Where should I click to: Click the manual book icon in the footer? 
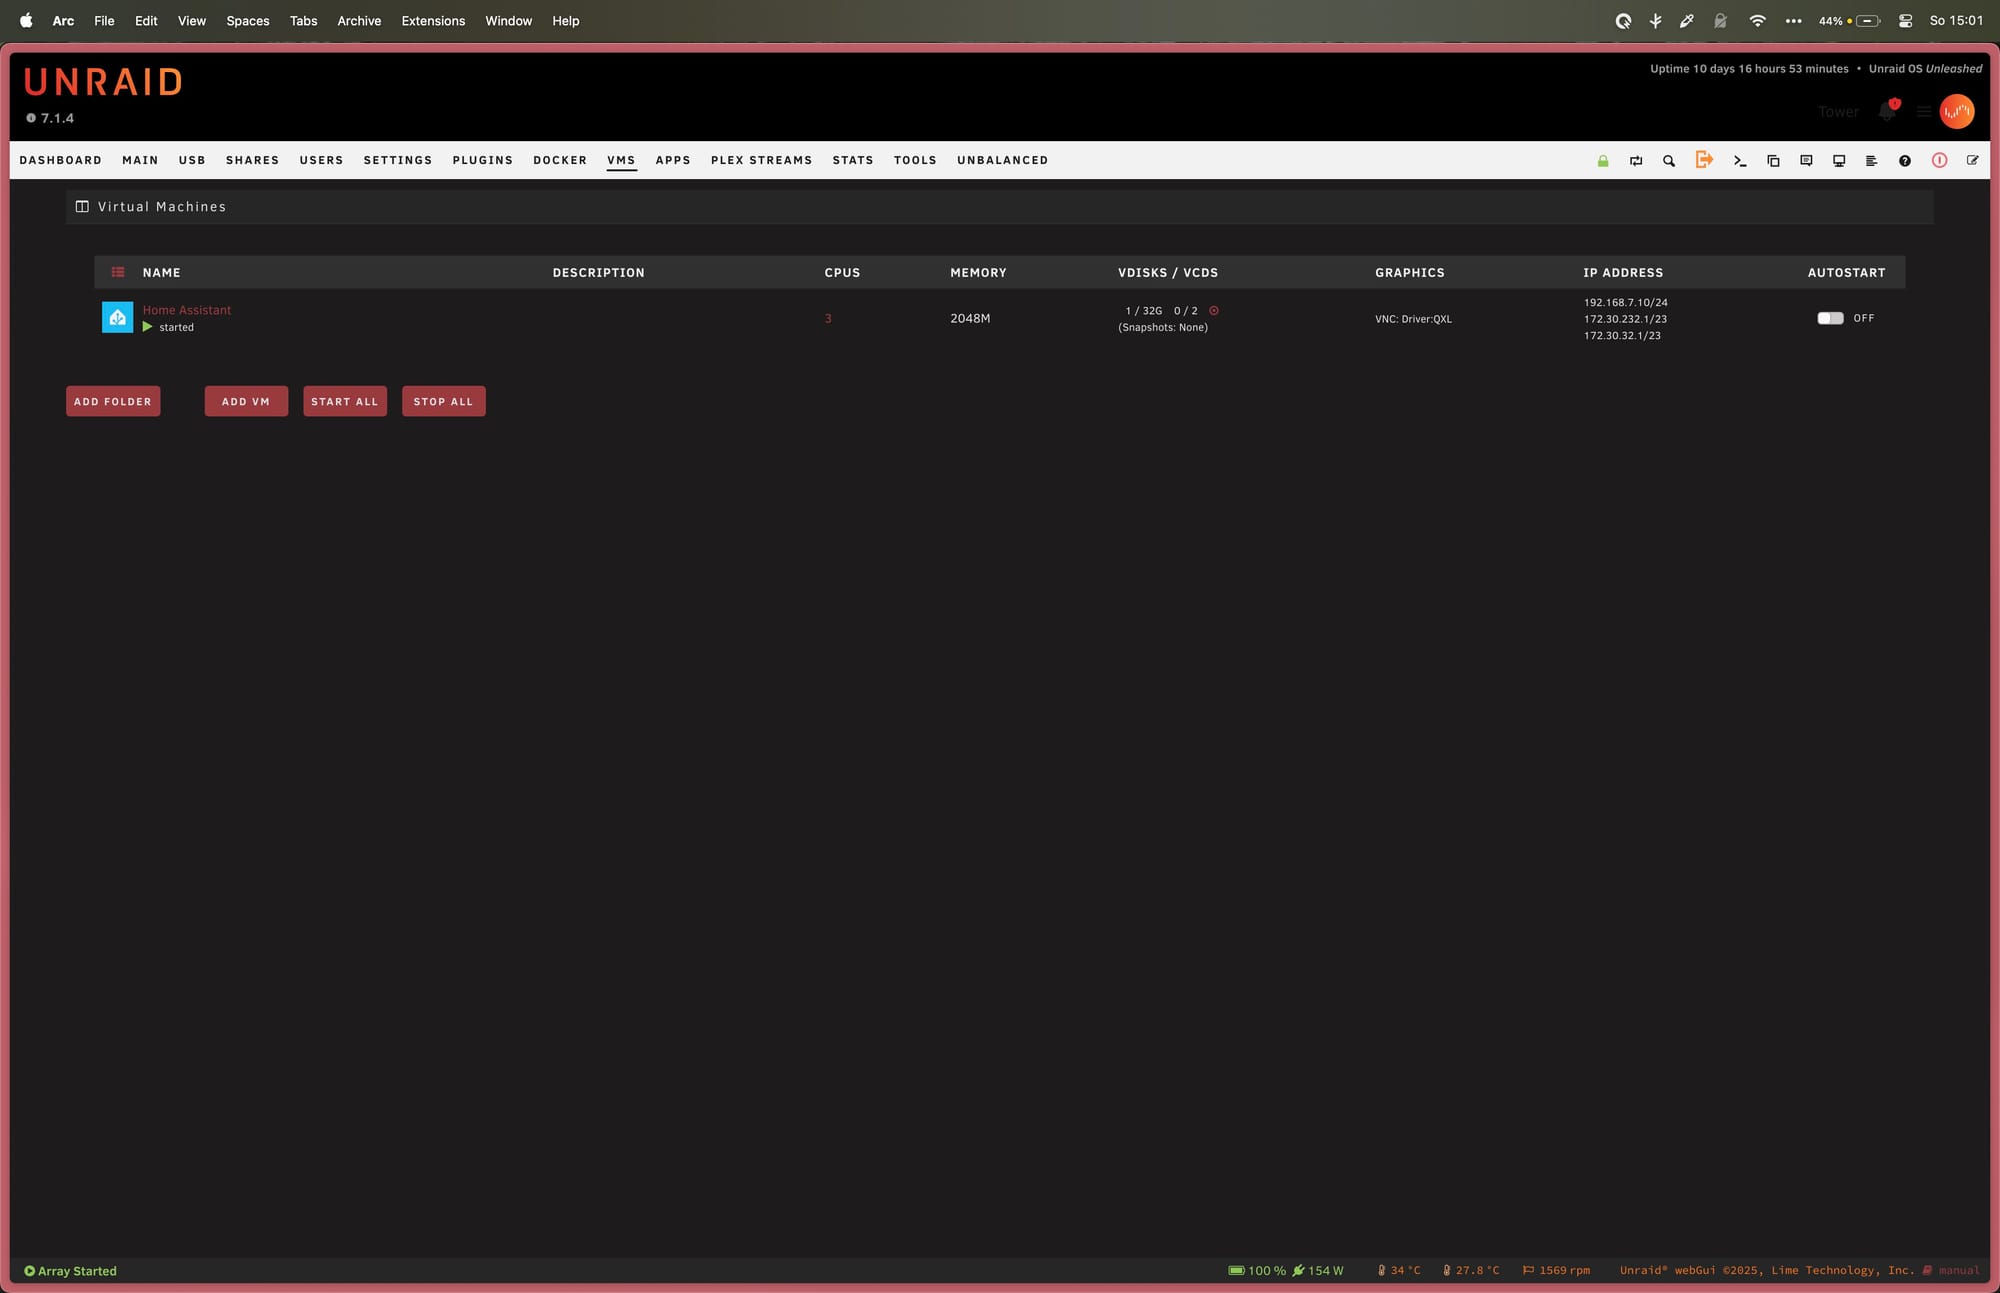[x=1927, y=1270]
